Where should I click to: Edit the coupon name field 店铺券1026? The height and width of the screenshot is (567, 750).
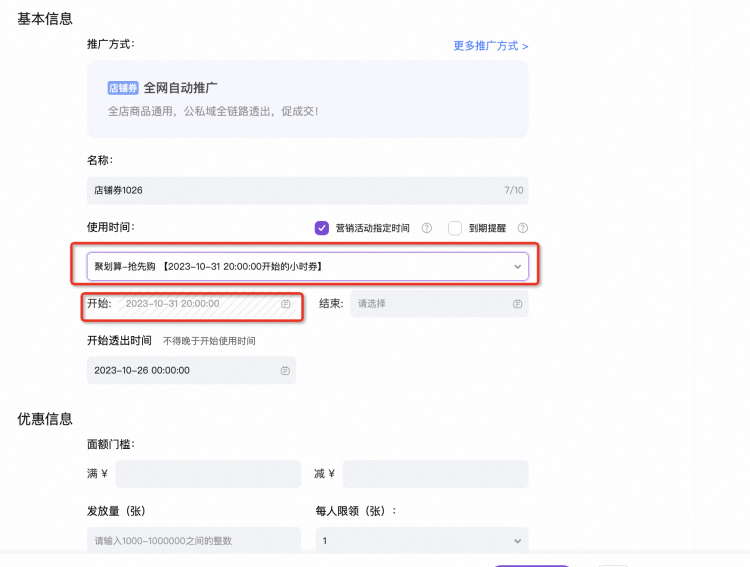(308, 190)
